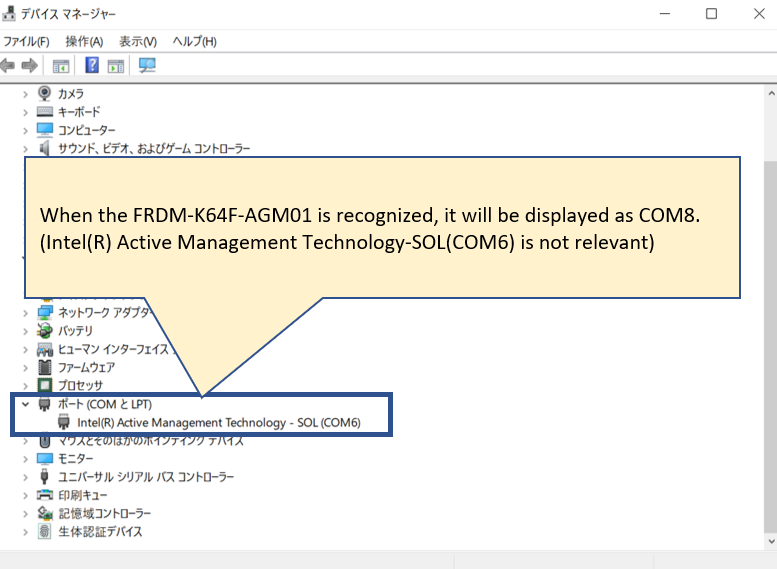The width and height of the screenshot is (777, 569).
Task: Expand the サウンド、ビデオ category
Action: (25, 148)
